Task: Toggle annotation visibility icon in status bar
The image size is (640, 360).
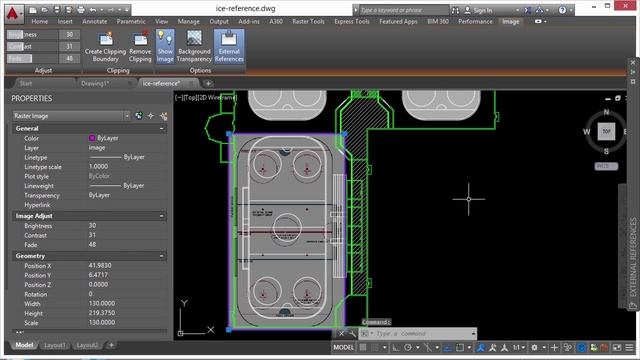Action: click(481, 347)
